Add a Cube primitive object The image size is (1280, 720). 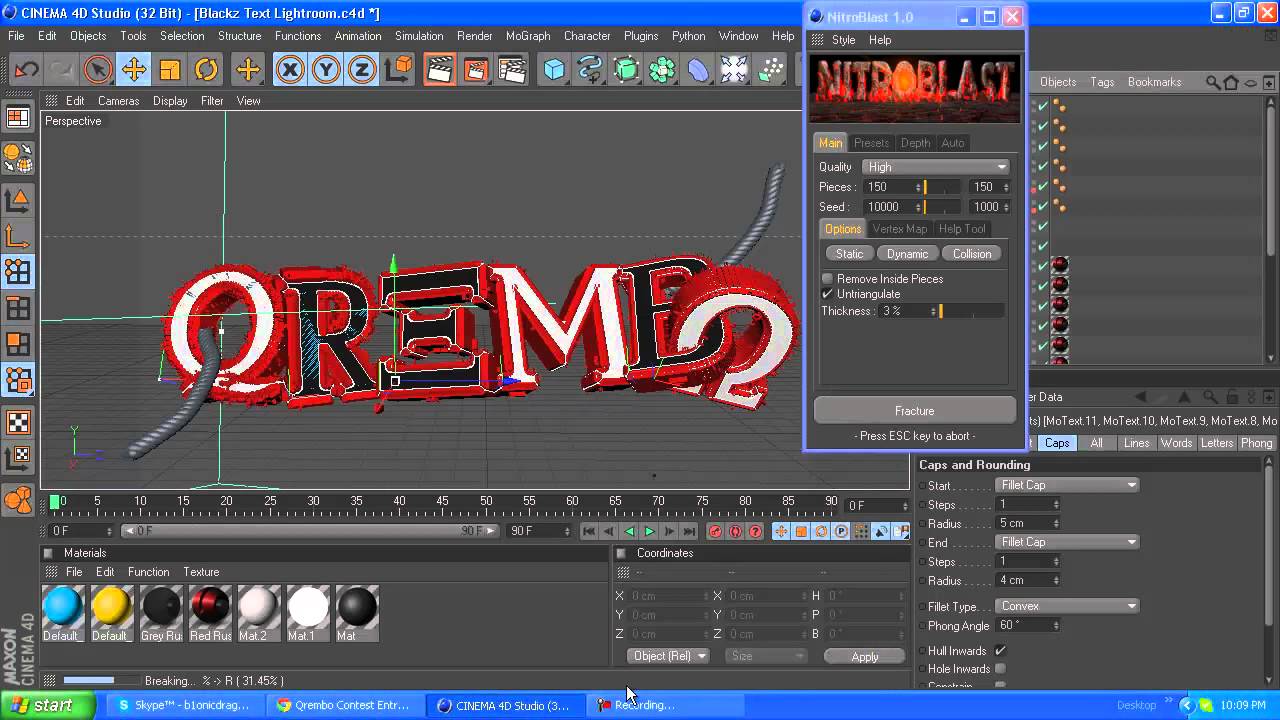click(554, 70)
